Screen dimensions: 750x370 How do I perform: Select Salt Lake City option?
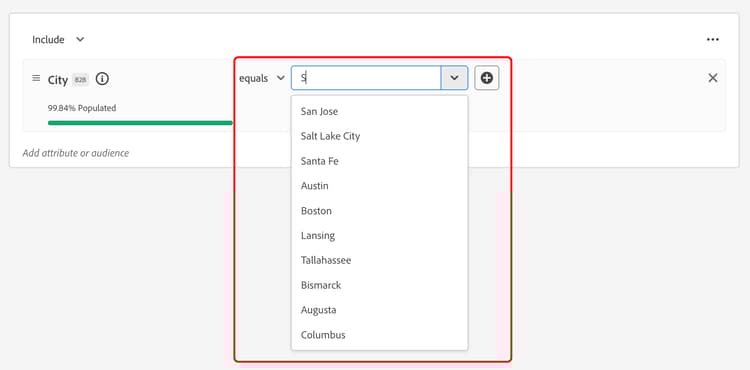[379, 136]
